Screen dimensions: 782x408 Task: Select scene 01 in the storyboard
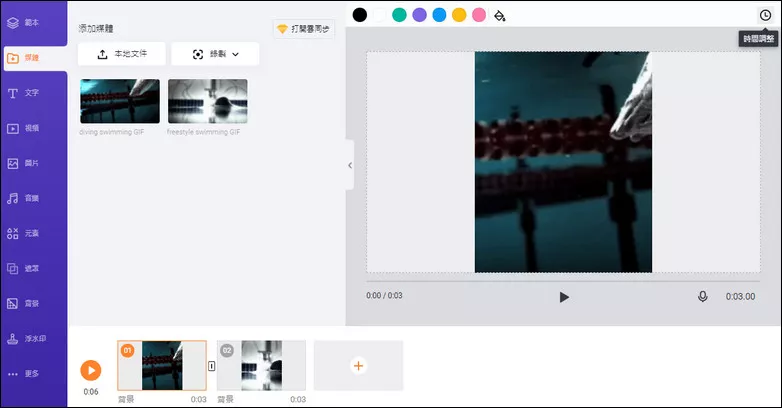pyautogui.click(x=162, y=366)
